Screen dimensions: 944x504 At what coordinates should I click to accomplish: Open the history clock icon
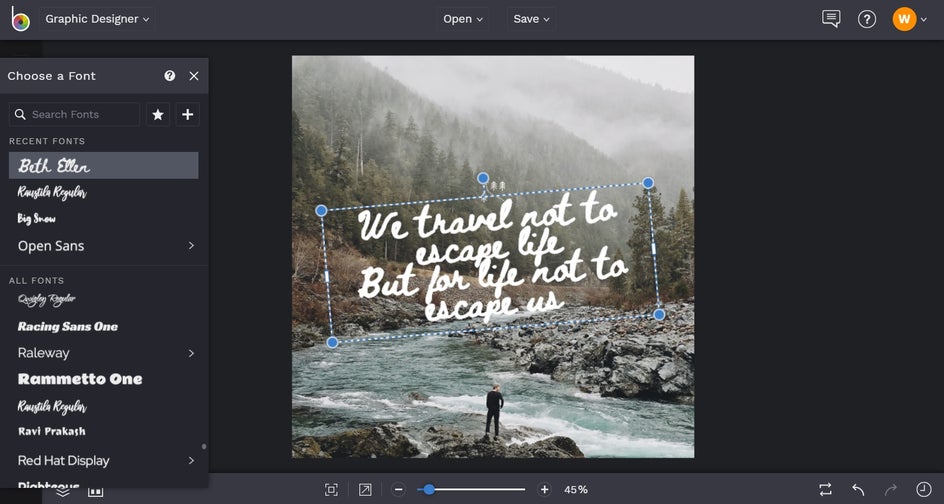[x=924, y=490]
